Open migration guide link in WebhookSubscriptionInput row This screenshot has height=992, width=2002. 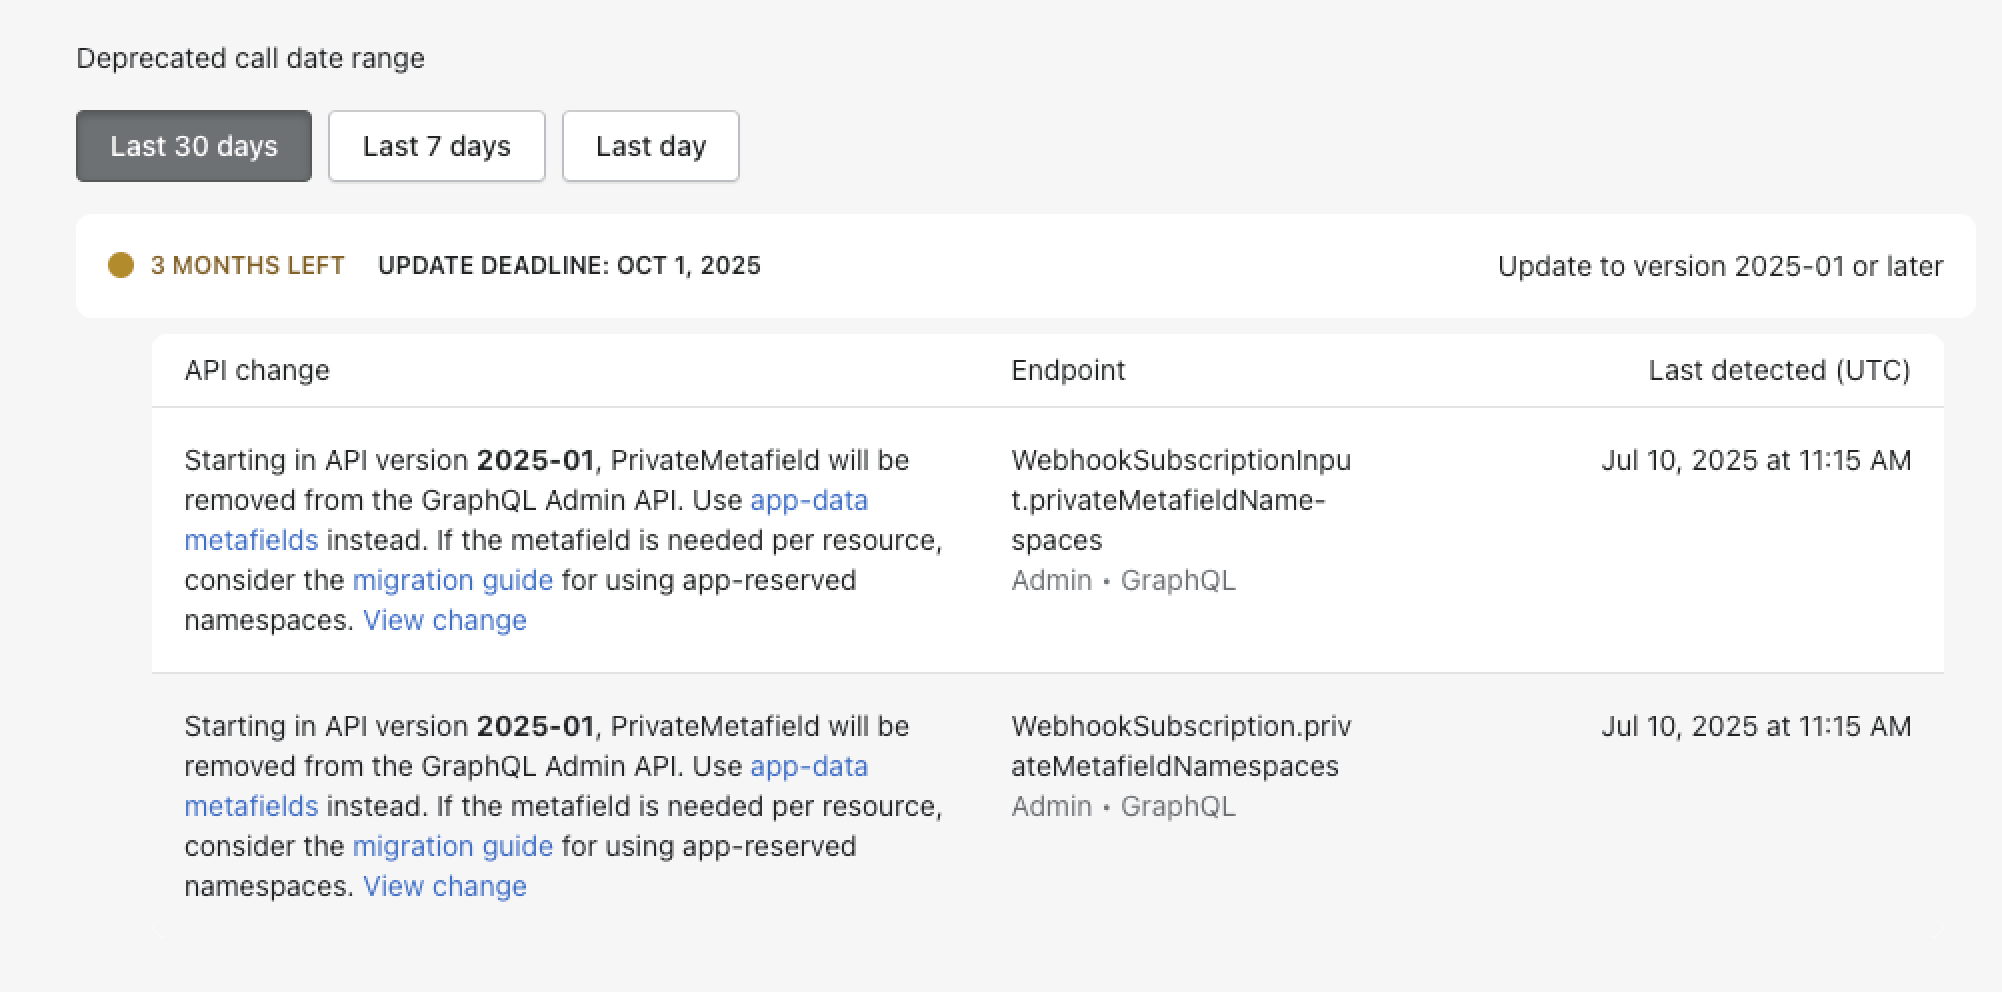pyautogui.click(x=453, y=580)
